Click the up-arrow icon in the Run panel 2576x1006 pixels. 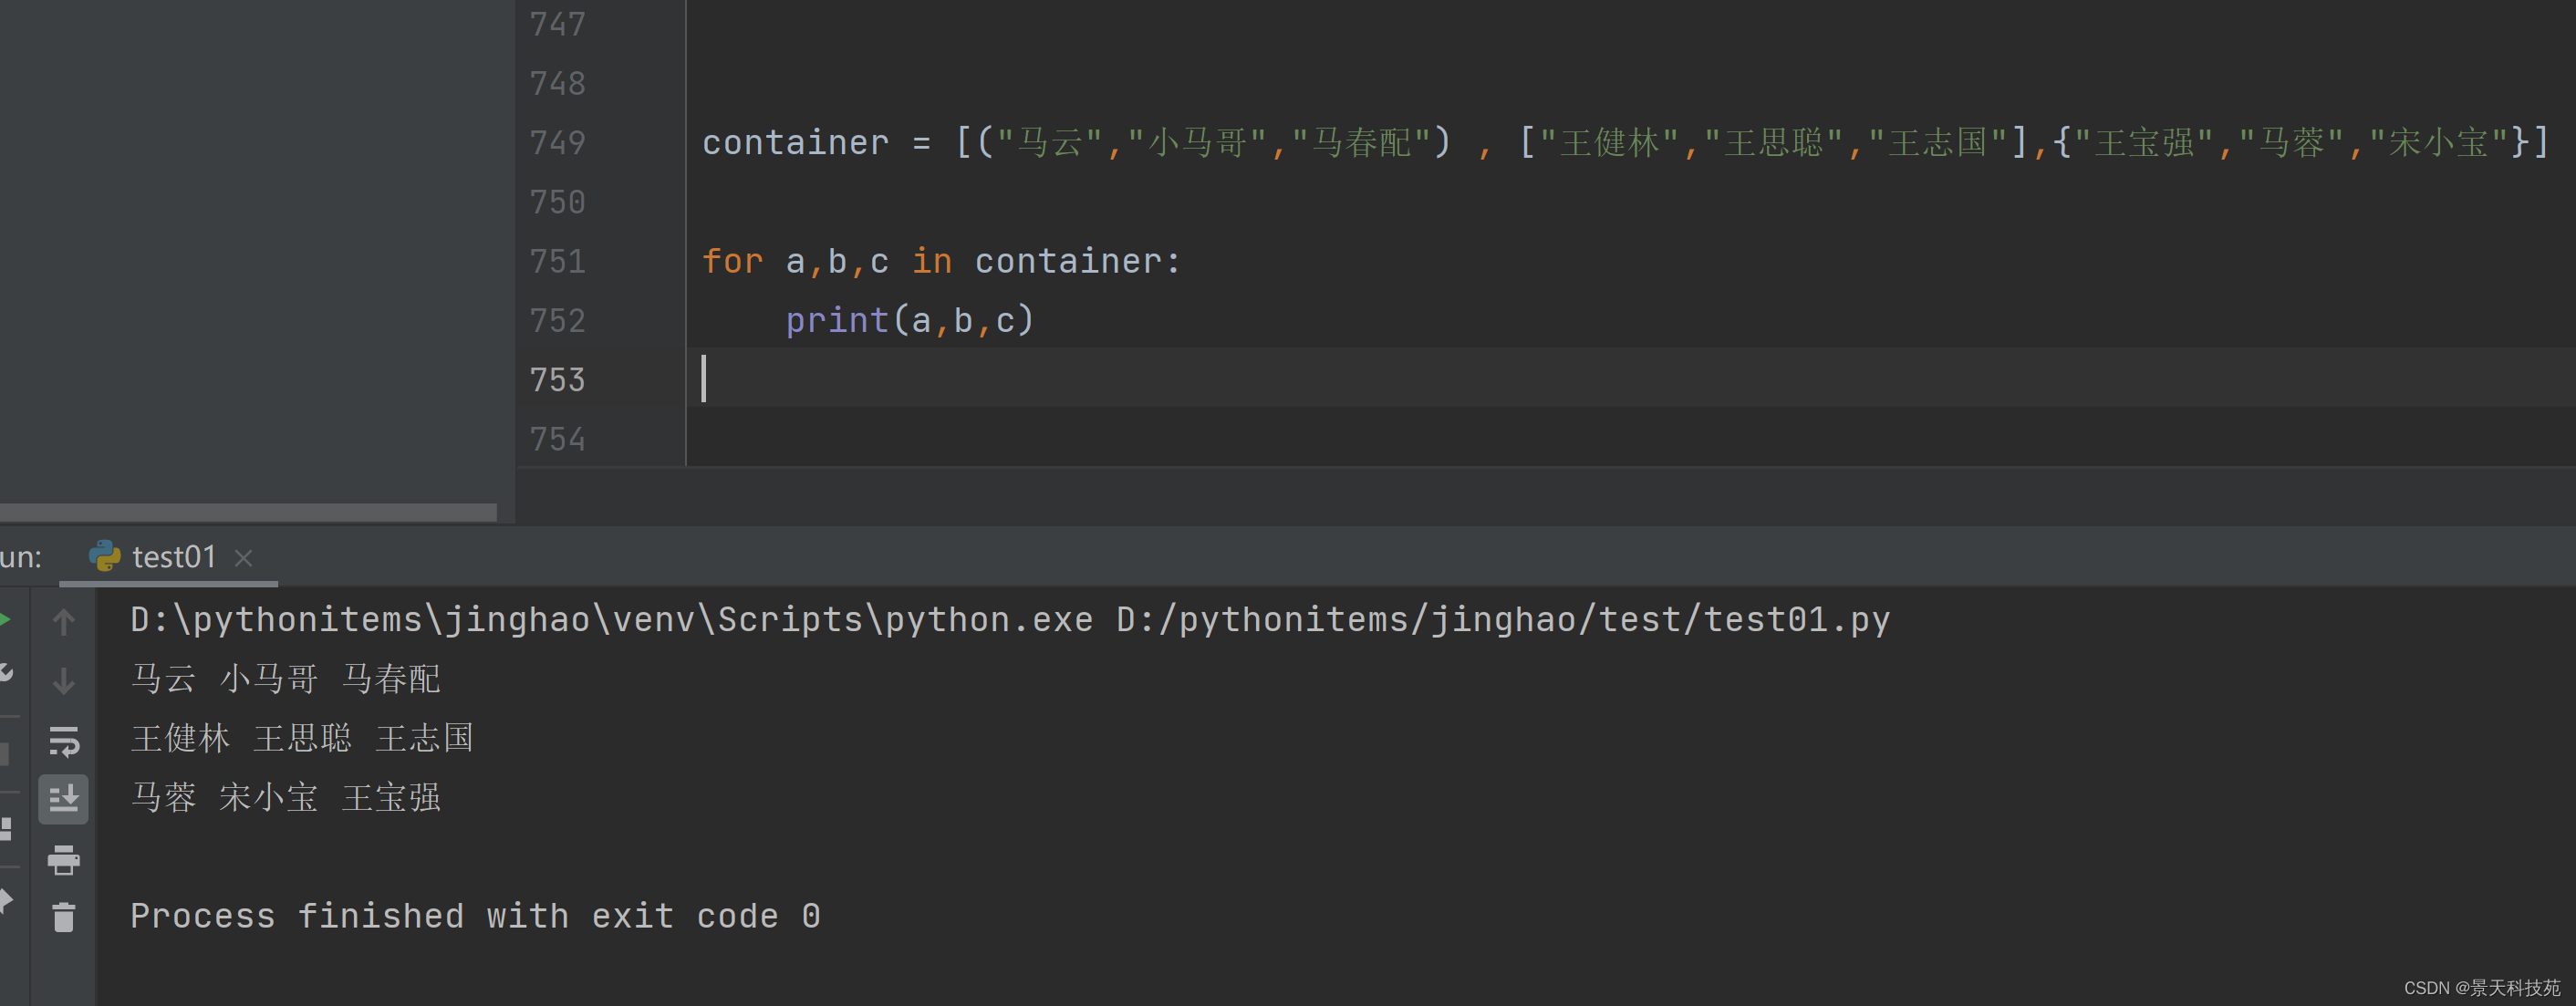tap(63, 622)
